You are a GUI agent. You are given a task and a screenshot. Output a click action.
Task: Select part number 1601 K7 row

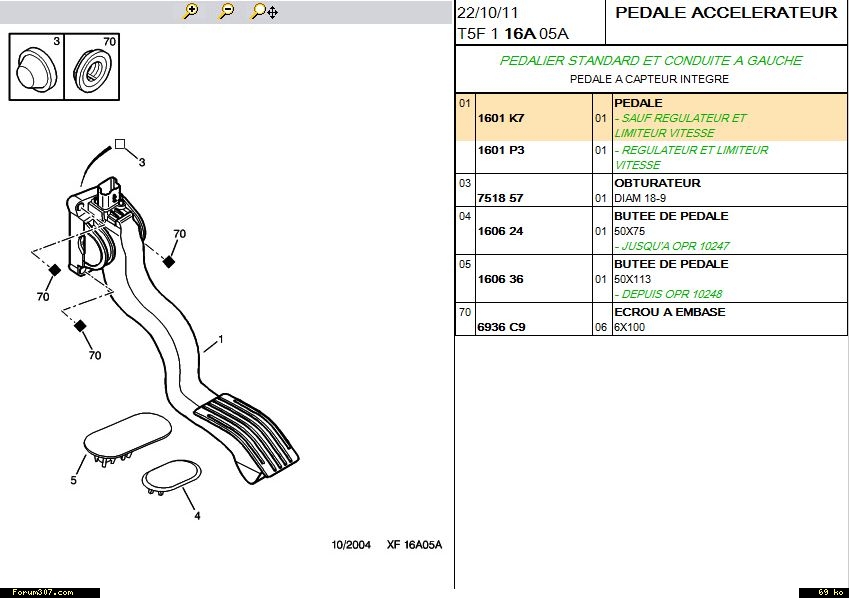[x=501, y=118]
